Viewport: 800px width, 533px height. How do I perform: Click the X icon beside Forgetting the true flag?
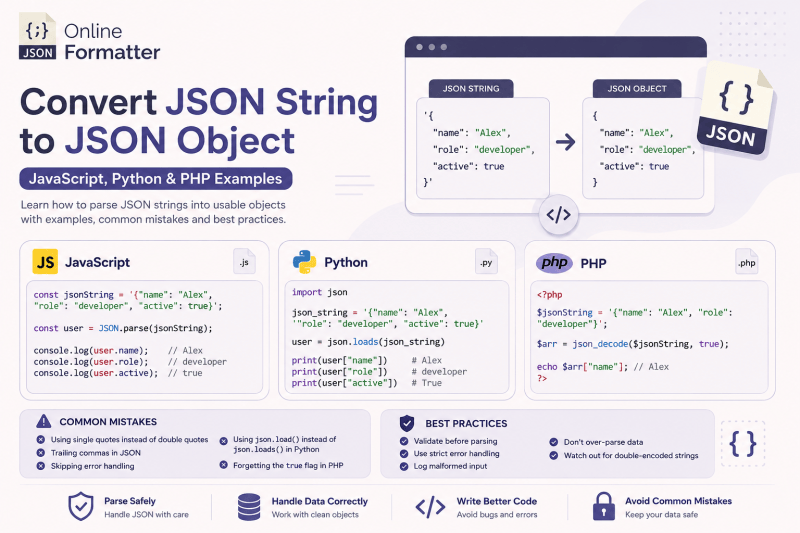point(223,465)
